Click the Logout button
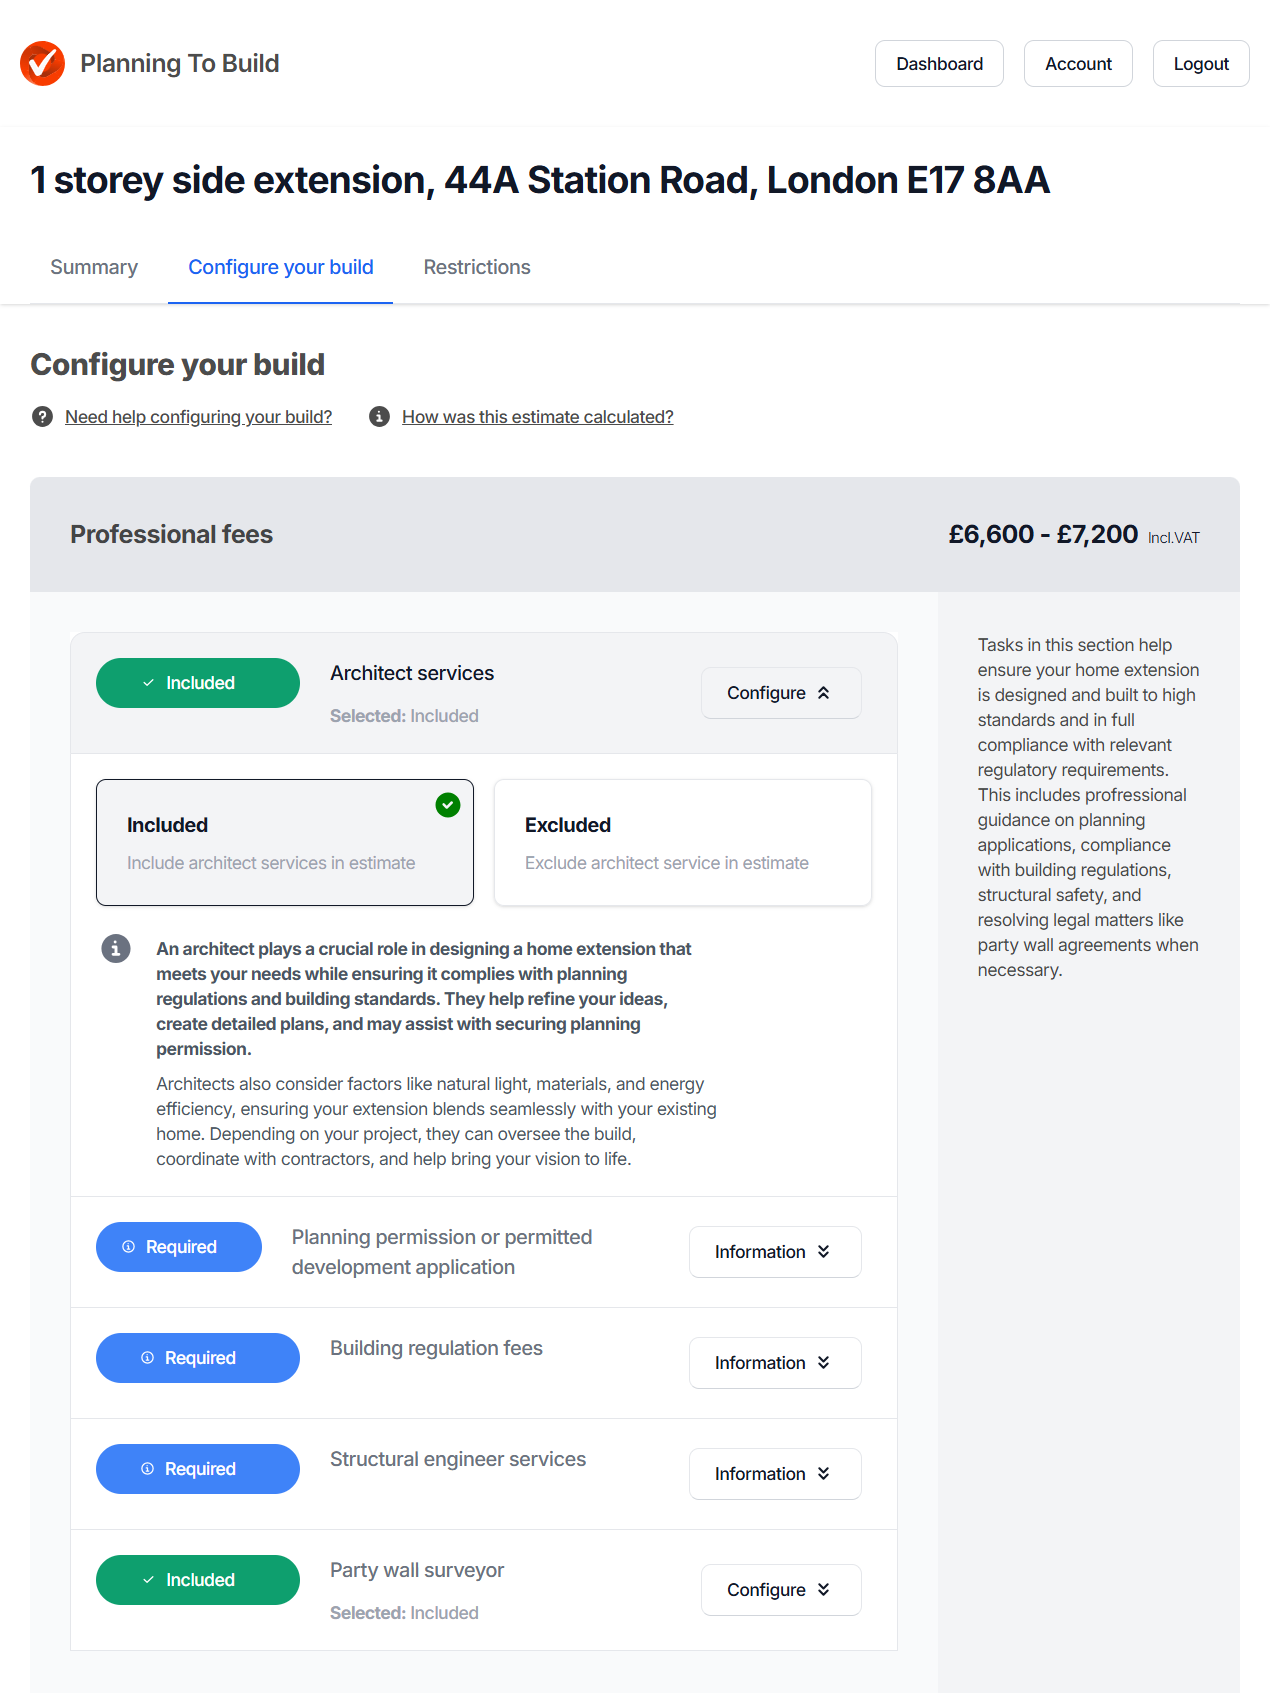The width and height of the screenshot is (1270, 1693). pos(1200,64)
